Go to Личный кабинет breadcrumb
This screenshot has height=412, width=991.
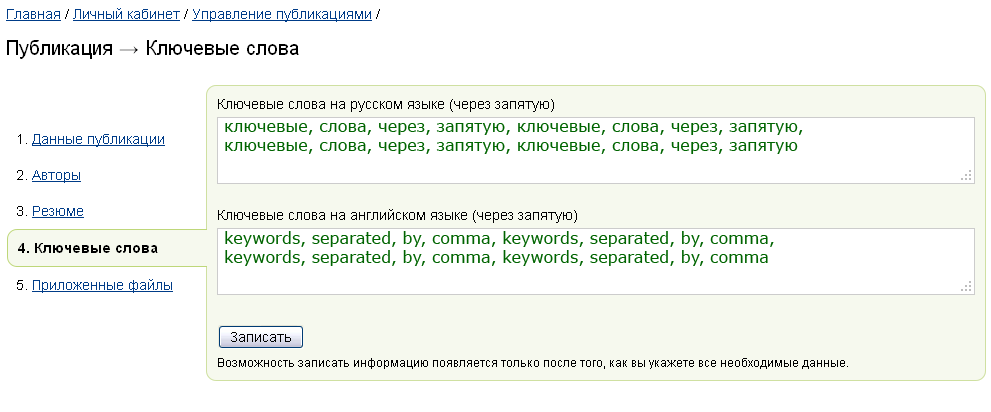pyautogui.click(x=126, y=14)
